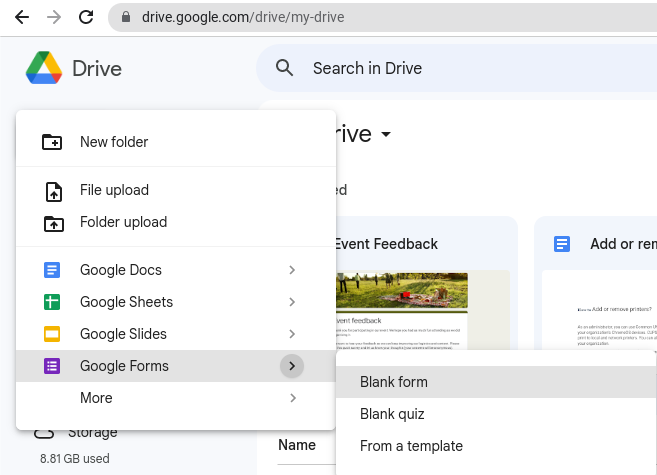Expand the Google Slides submenu arrow
Viewport: 657px width, 475px height.
(x=292, y=334)
